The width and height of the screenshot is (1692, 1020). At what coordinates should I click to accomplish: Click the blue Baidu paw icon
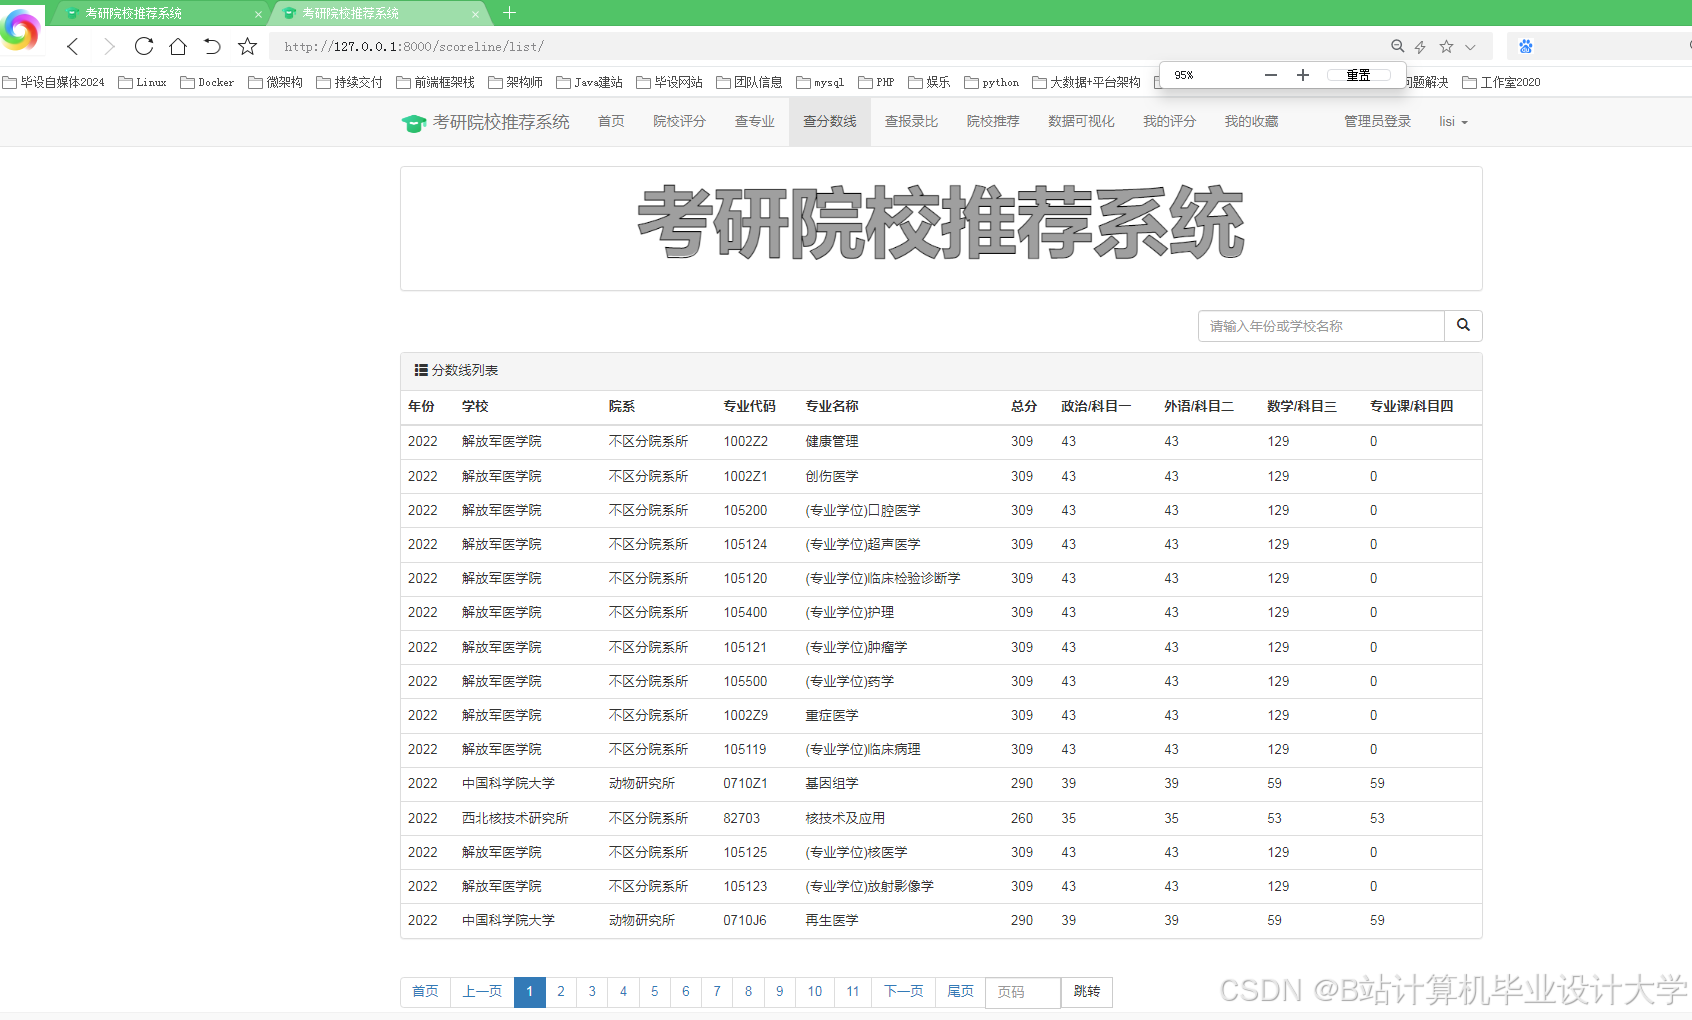tap(1525, 46)
